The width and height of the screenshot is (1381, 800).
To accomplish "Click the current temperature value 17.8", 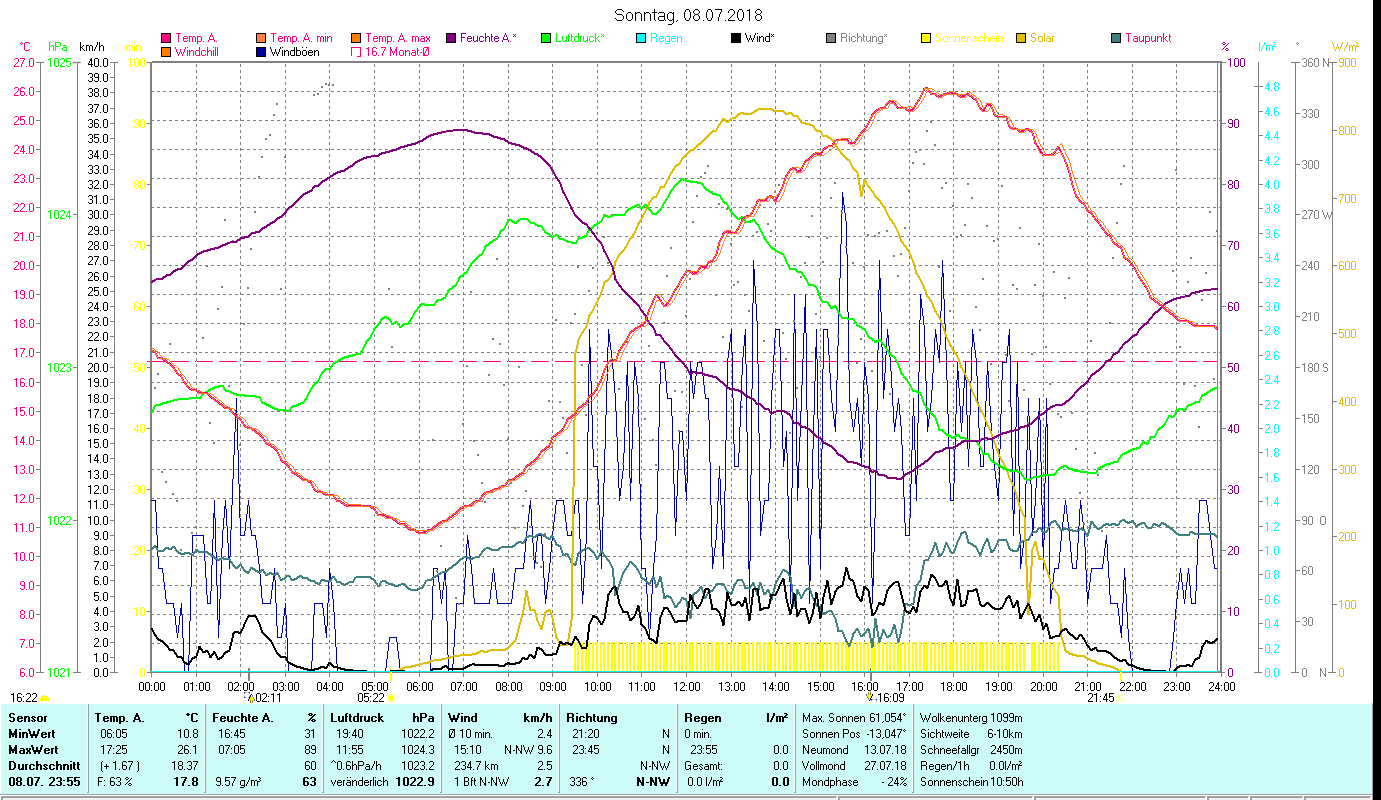I will pos(186,782).
